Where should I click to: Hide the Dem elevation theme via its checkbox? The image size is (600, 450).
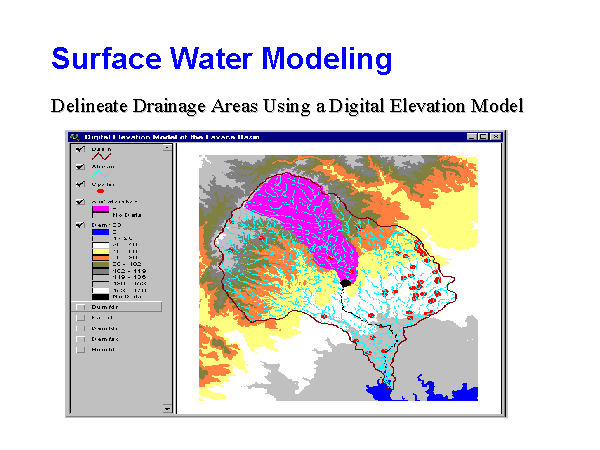78,224
